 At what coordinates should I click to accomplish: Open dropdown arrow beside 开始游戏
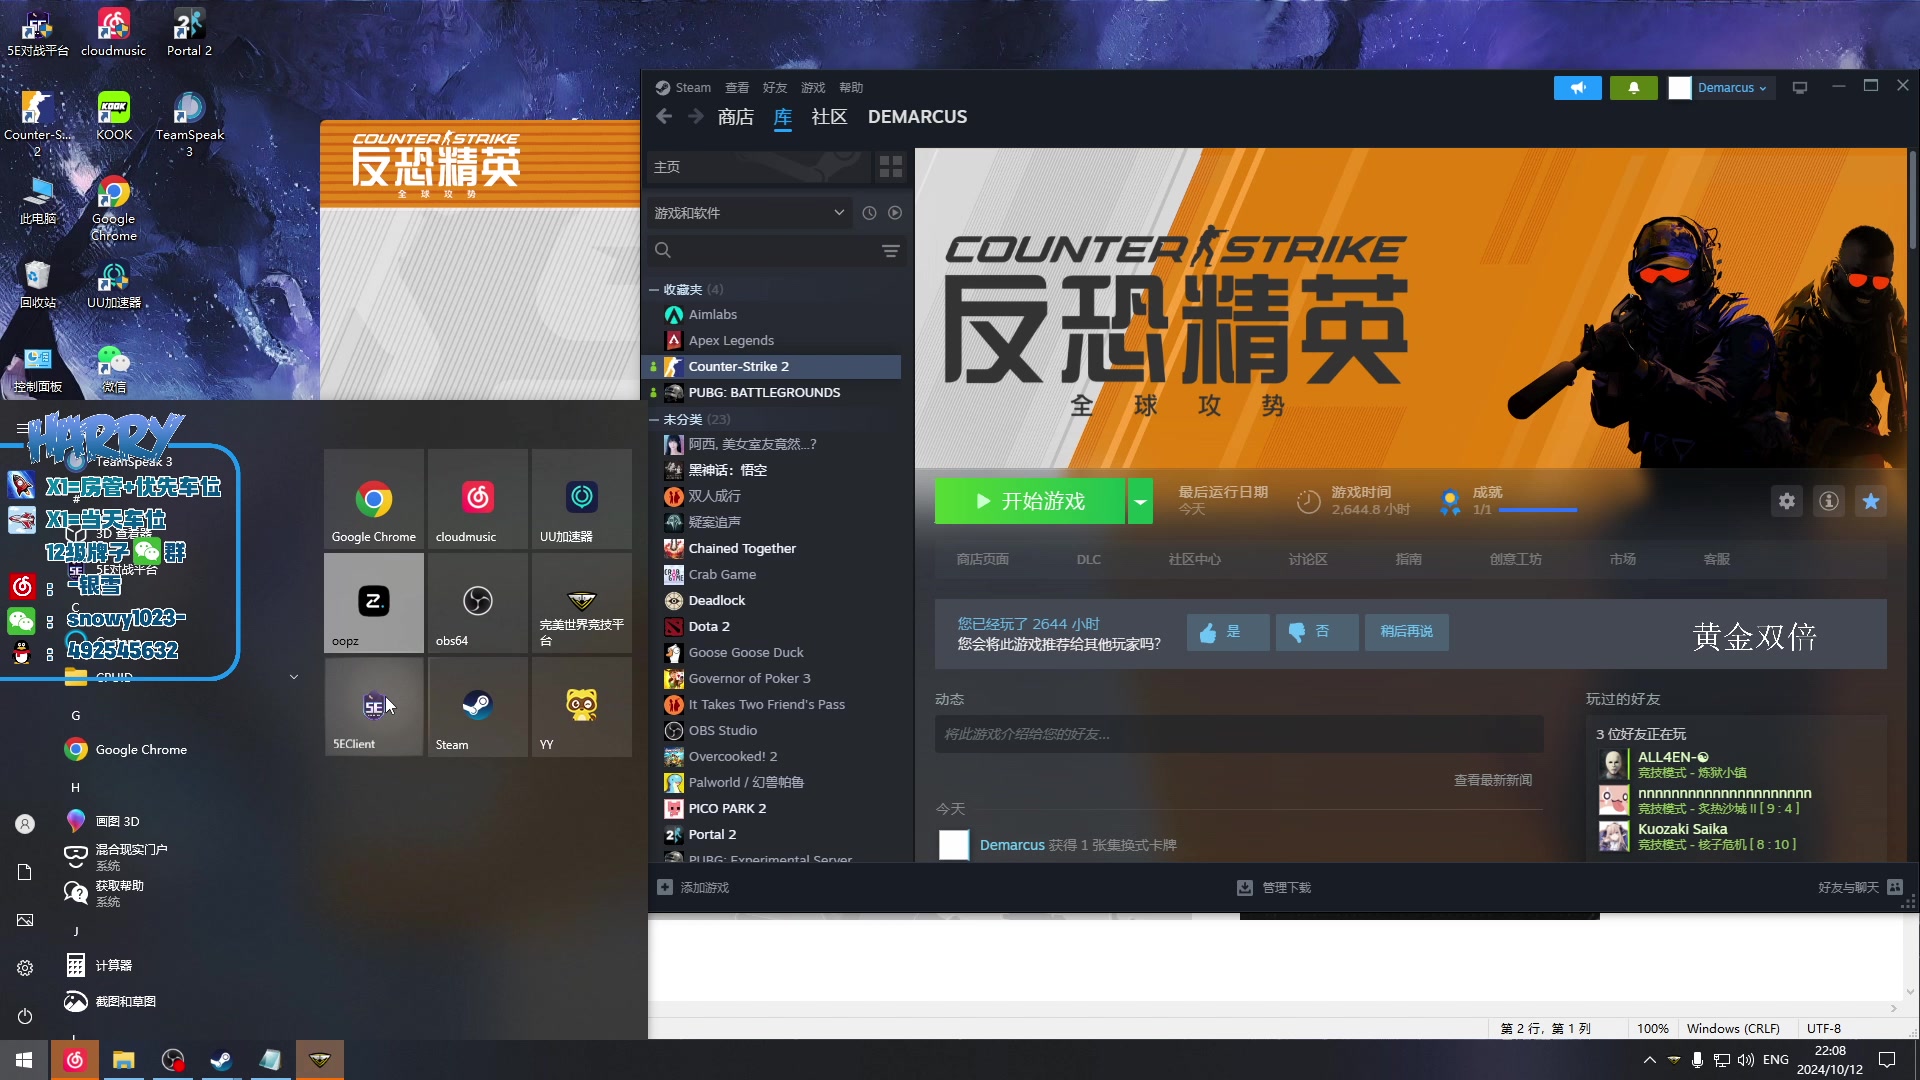point(1140,501)
